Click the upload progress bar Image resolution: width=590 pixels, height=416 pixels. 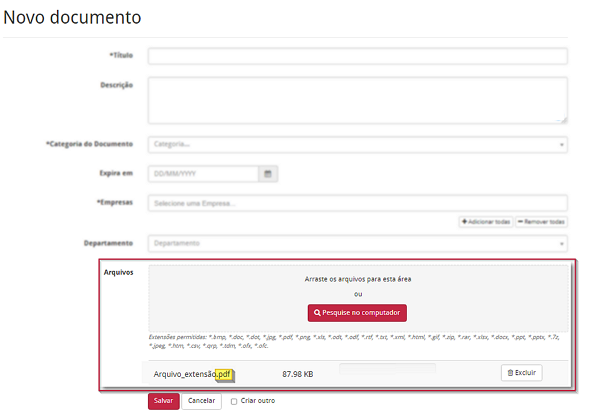pos(387,369)
